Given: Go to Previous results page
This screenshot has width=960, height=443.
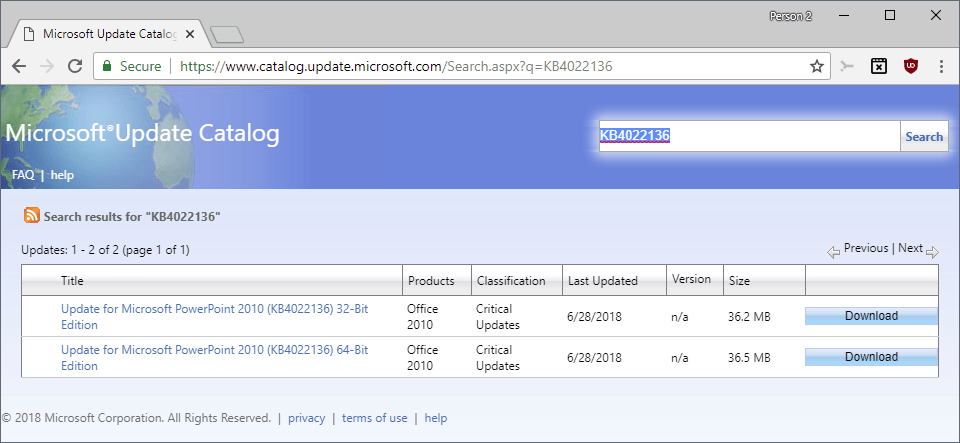Looking at the screenshot, I should click(866, 248).
